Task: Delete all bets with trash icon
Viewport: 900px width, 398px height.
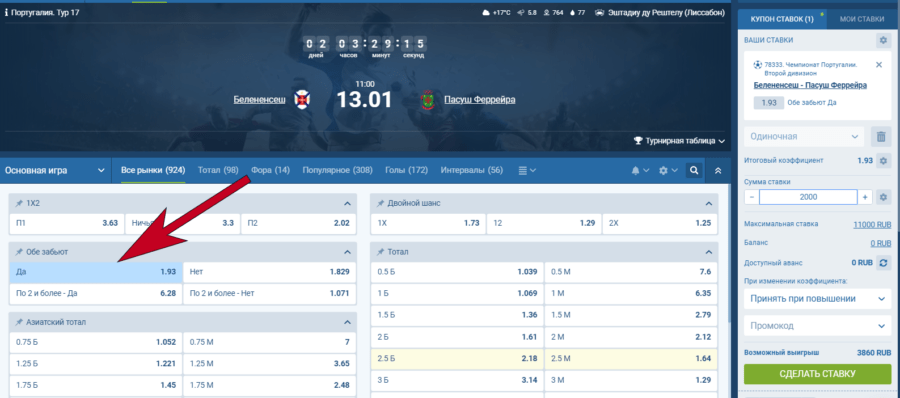Action: [880, 137]
